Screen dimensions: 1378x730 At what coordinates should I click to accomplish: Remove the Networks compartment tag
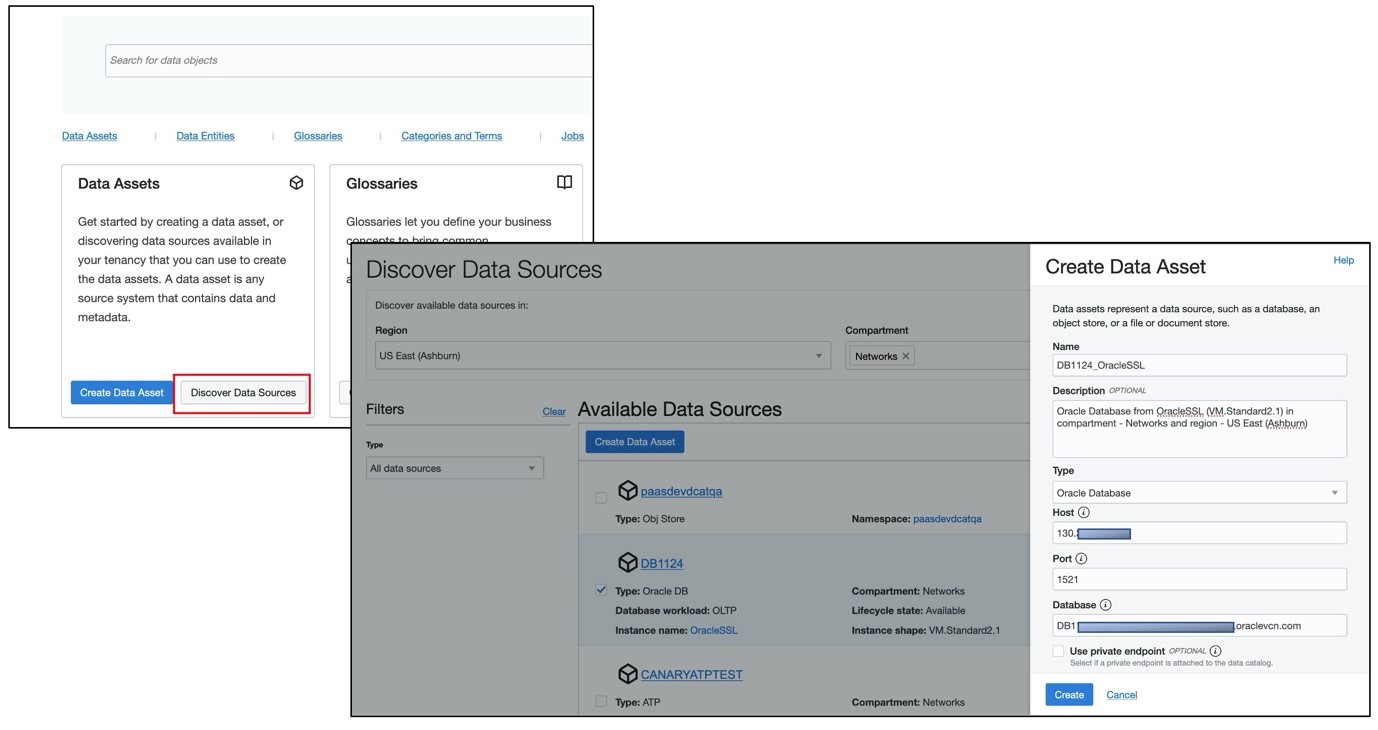pos(906,356)
